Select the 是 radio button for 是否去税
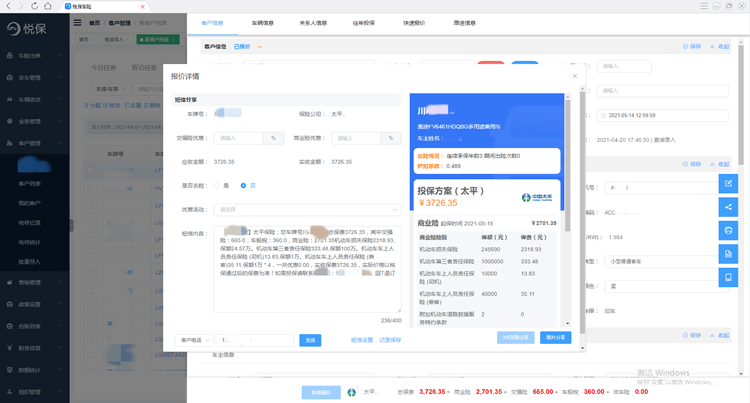Screen dimensions: 750x403 click(x=217, y=185)
